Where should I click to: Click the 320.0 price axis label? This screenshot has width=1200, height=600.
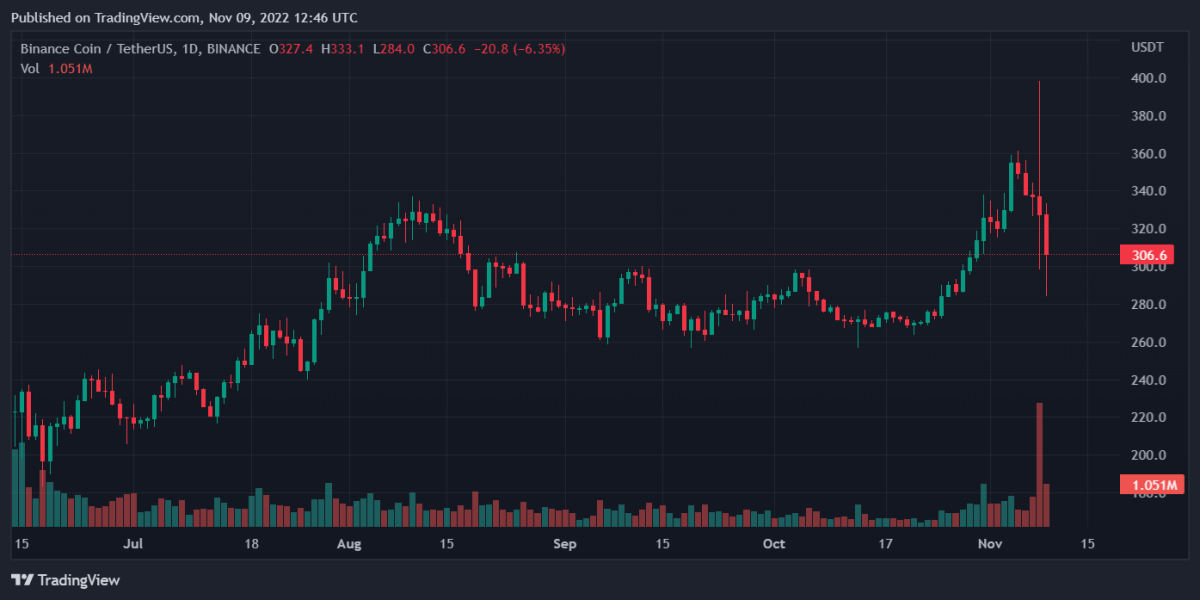pyautogui.click(x=1147, y=229)
